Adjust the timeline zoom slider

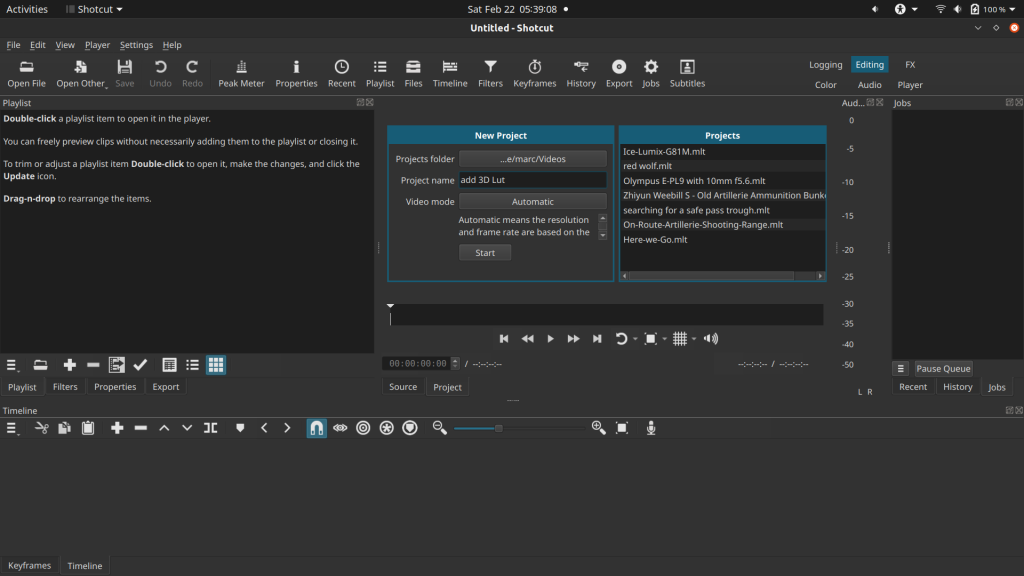click(x=499, y=428)
